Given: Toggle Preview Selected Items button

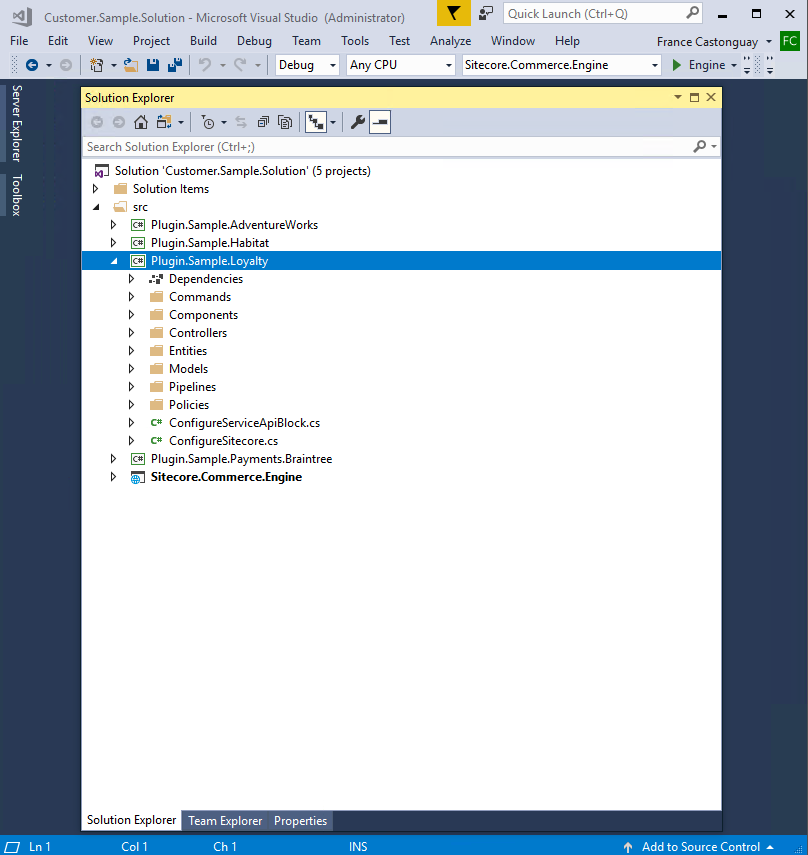Looking at the screenshot, I should 380,122.
